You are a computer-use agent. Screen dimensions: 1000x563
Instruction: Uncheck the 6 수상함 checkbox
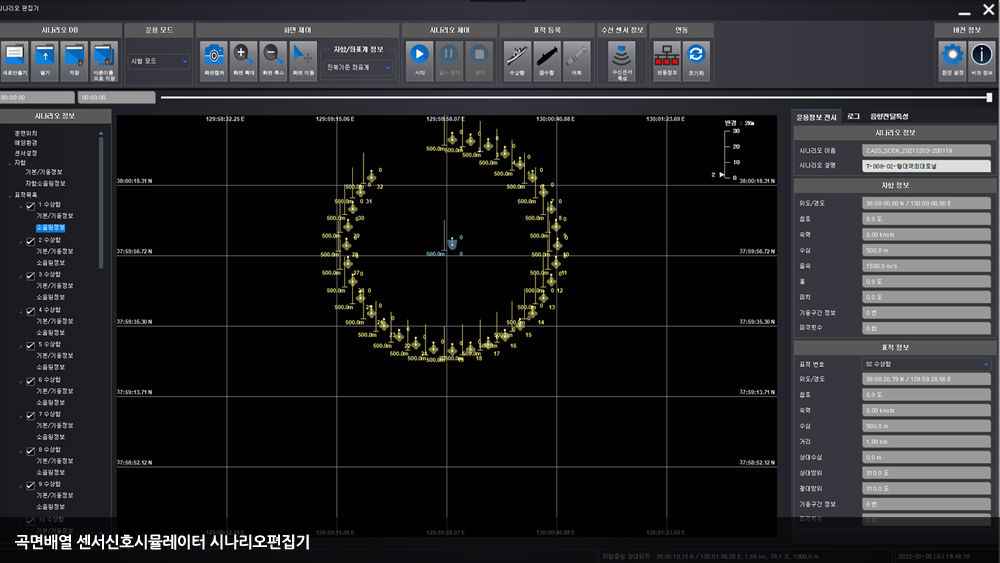30,381
